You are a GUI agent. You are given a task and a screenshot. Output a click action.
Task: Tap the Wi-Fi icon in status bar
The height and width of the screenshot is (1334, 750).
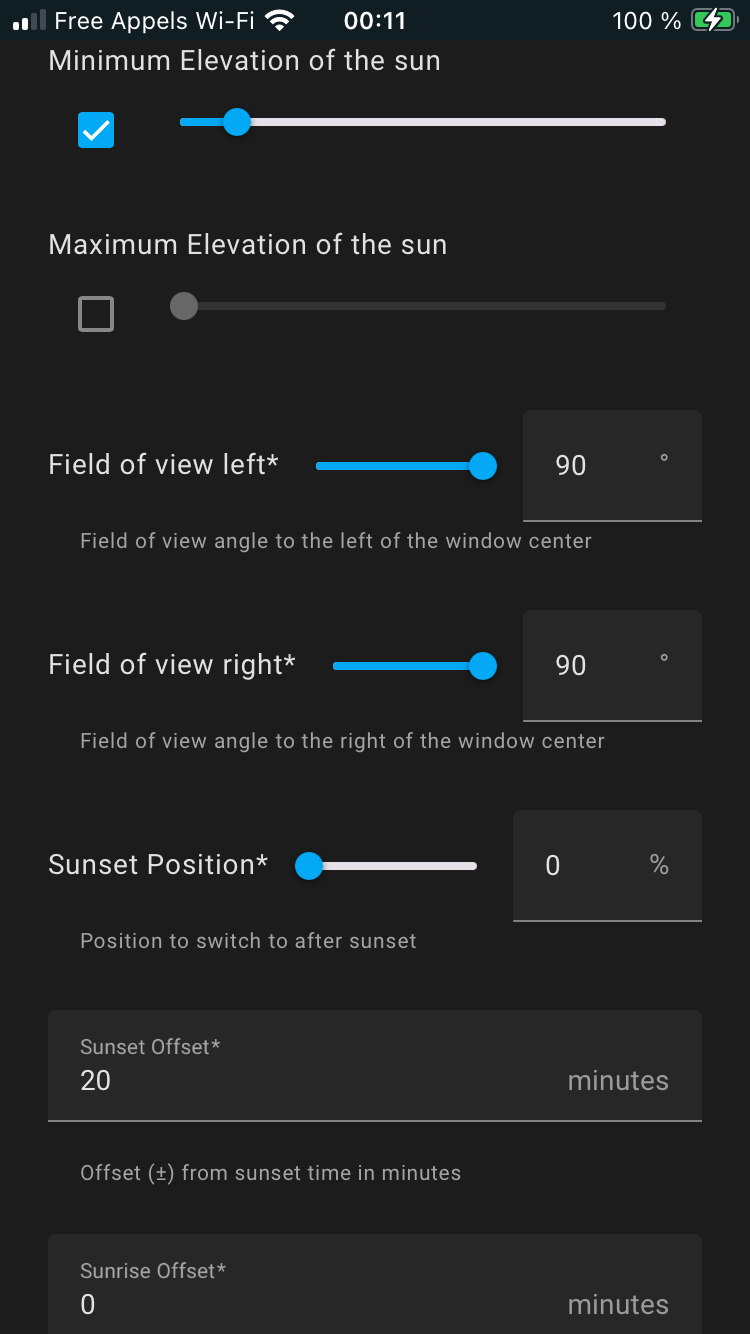coord(281,20)
